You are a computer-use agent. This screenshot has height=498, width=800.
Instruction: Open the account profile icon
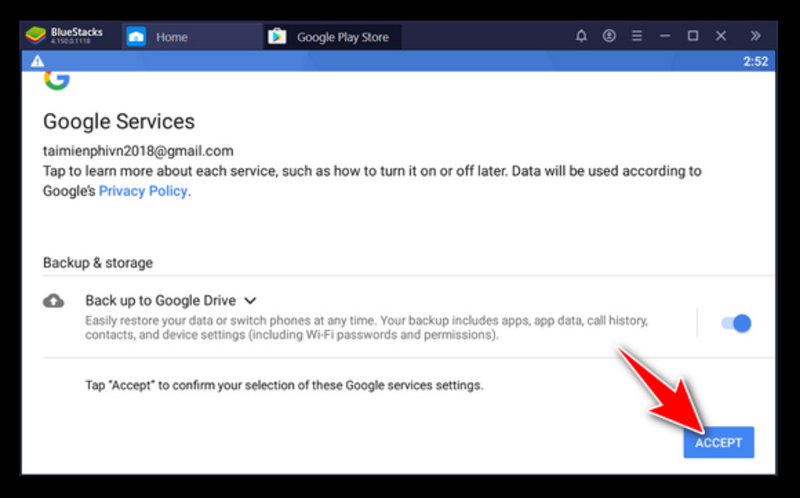tap(609, 36)
